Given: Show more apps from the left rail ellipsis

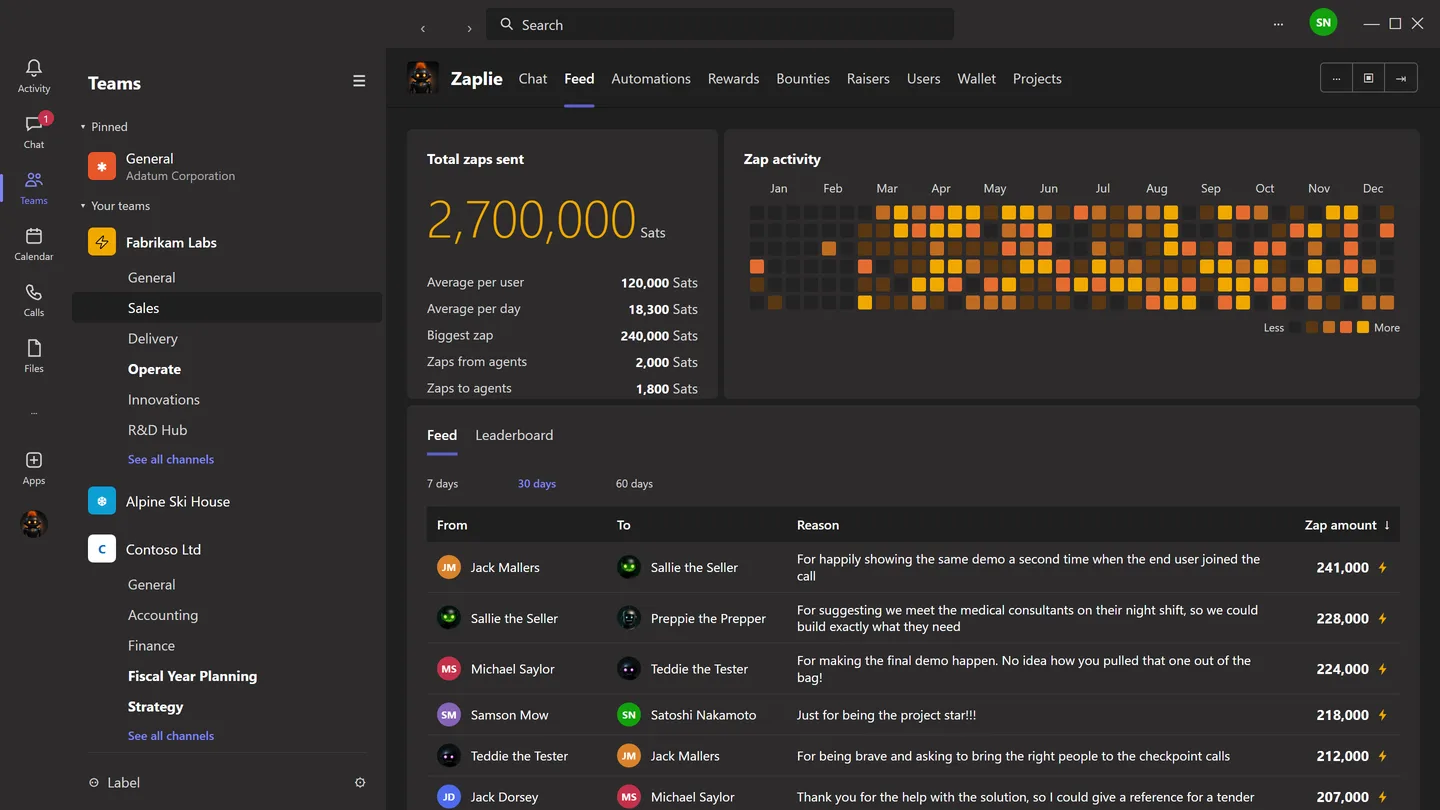Looking at the screenshot, I should [x=34, y=412].
